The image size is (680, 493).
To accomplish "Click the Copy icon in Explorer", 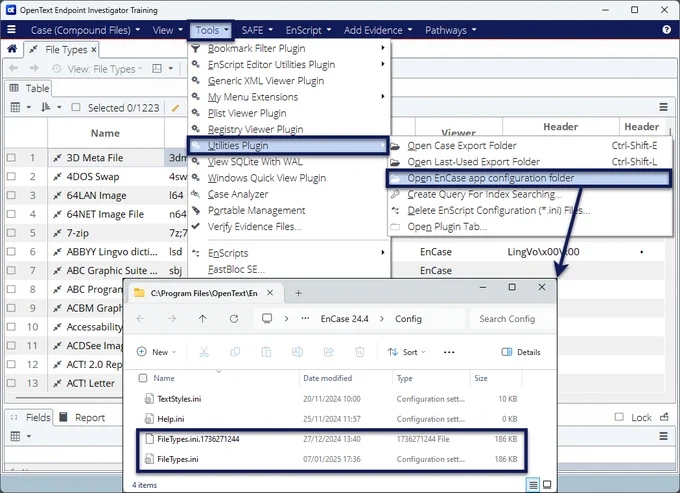I will pos(235,352).
